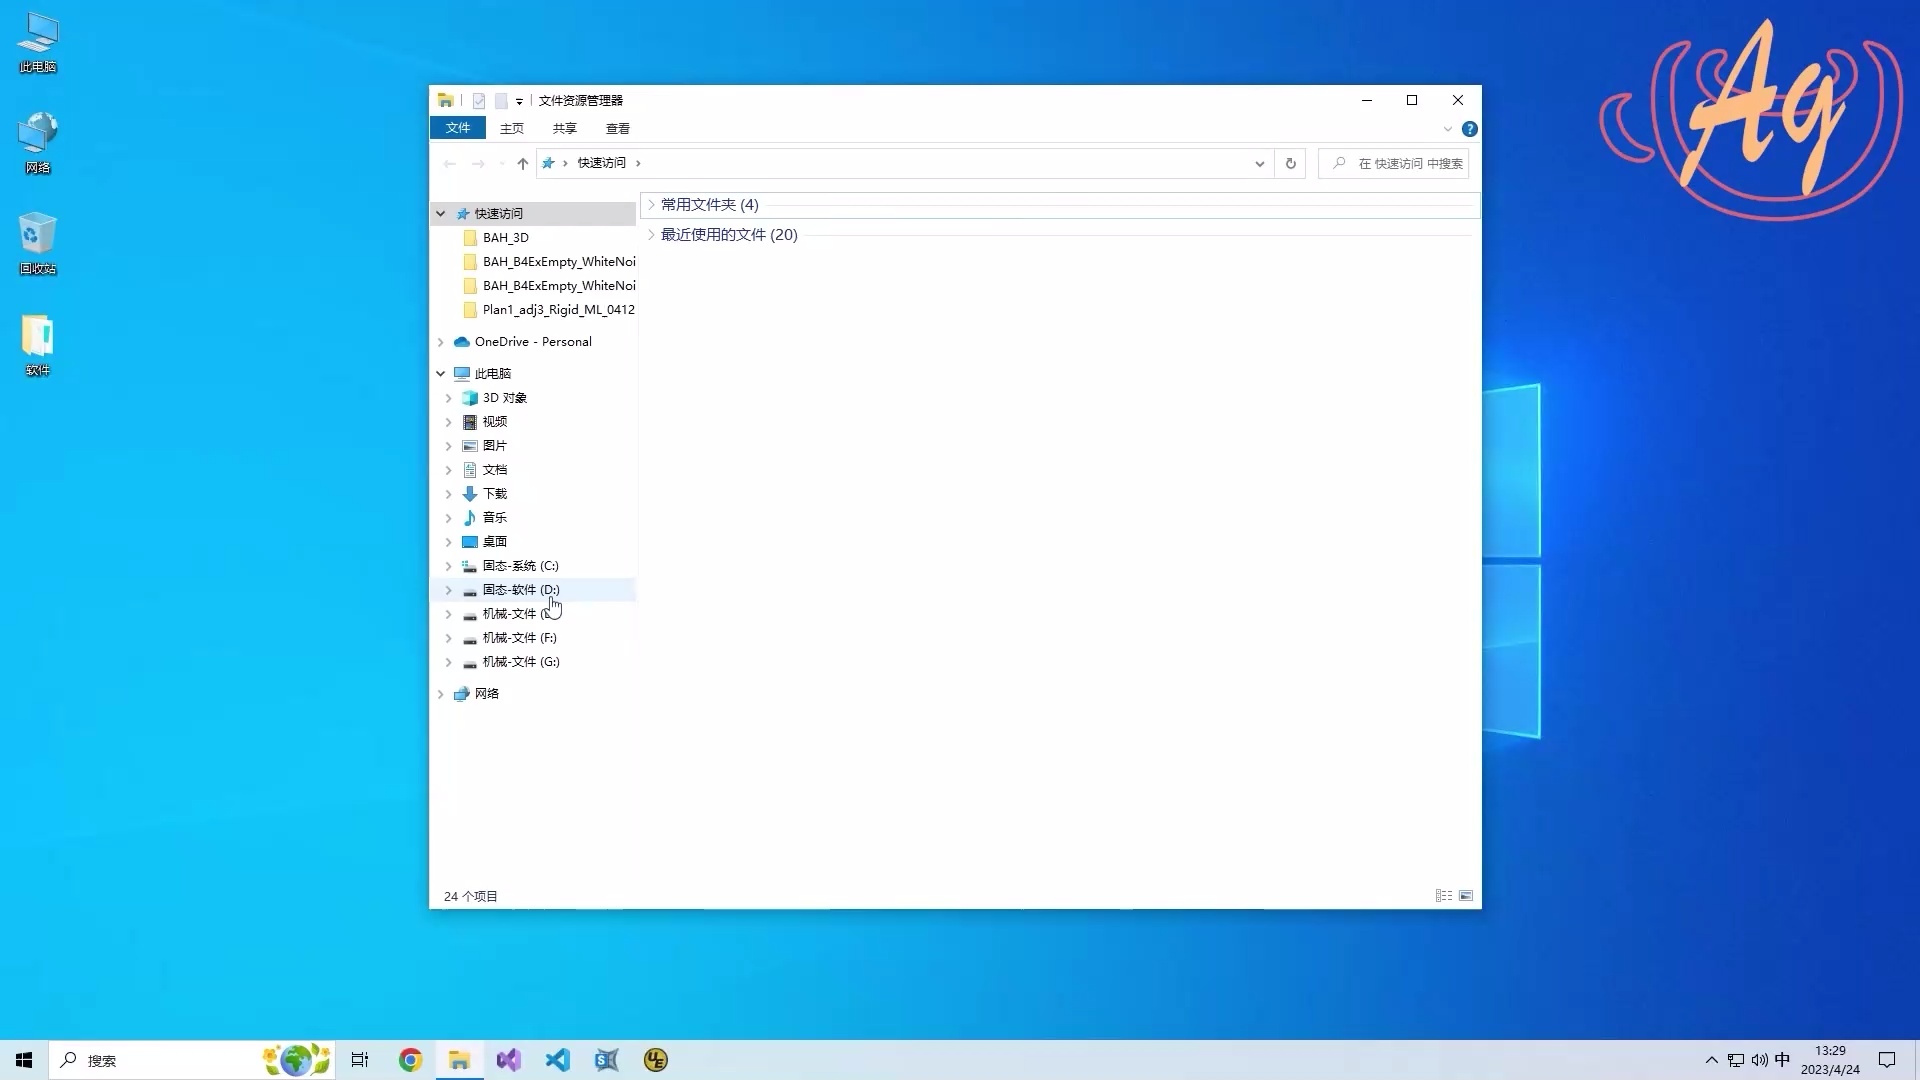Open Visual Studio from the taskbar
This screenshot has height=1080, width=1920.
click(x=508, y=1060)
